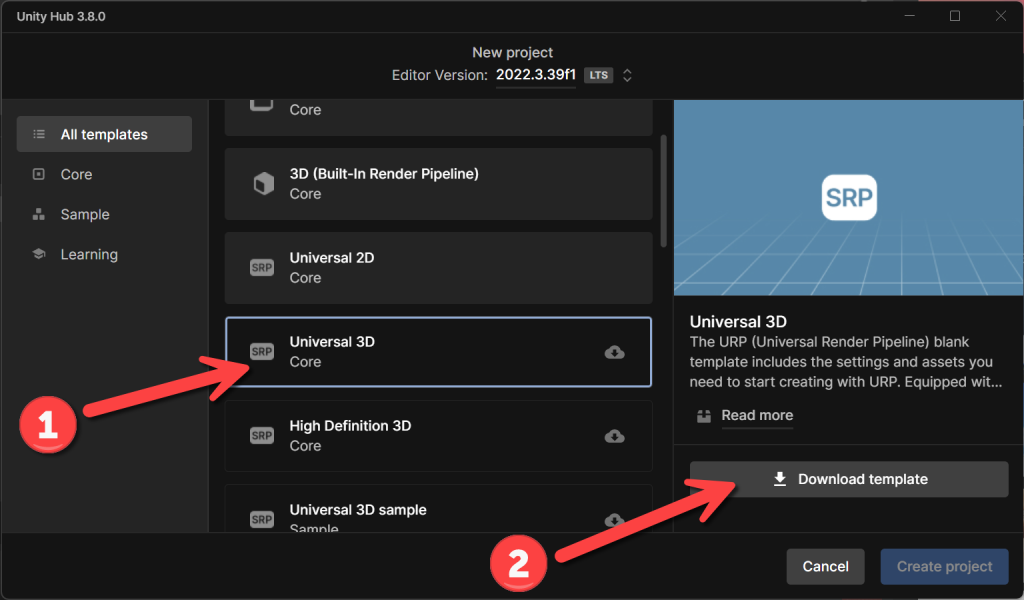
Task: Select the partially visible Core template at list top
Action: [438, 118]
